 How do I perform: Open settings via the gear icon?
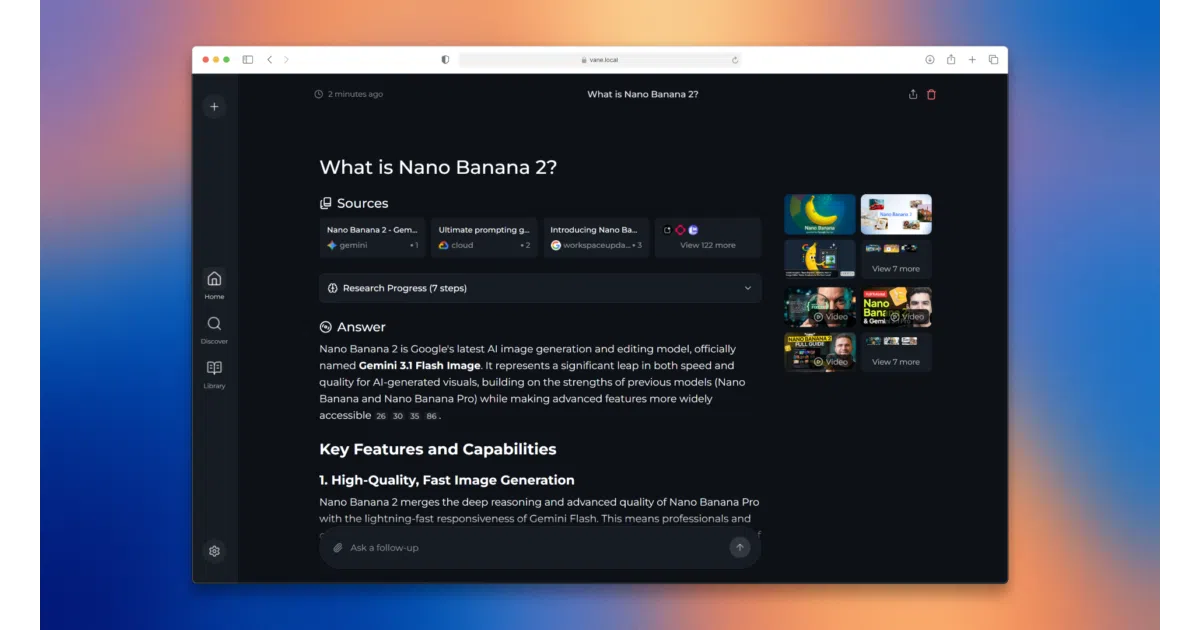coord(214,551)
